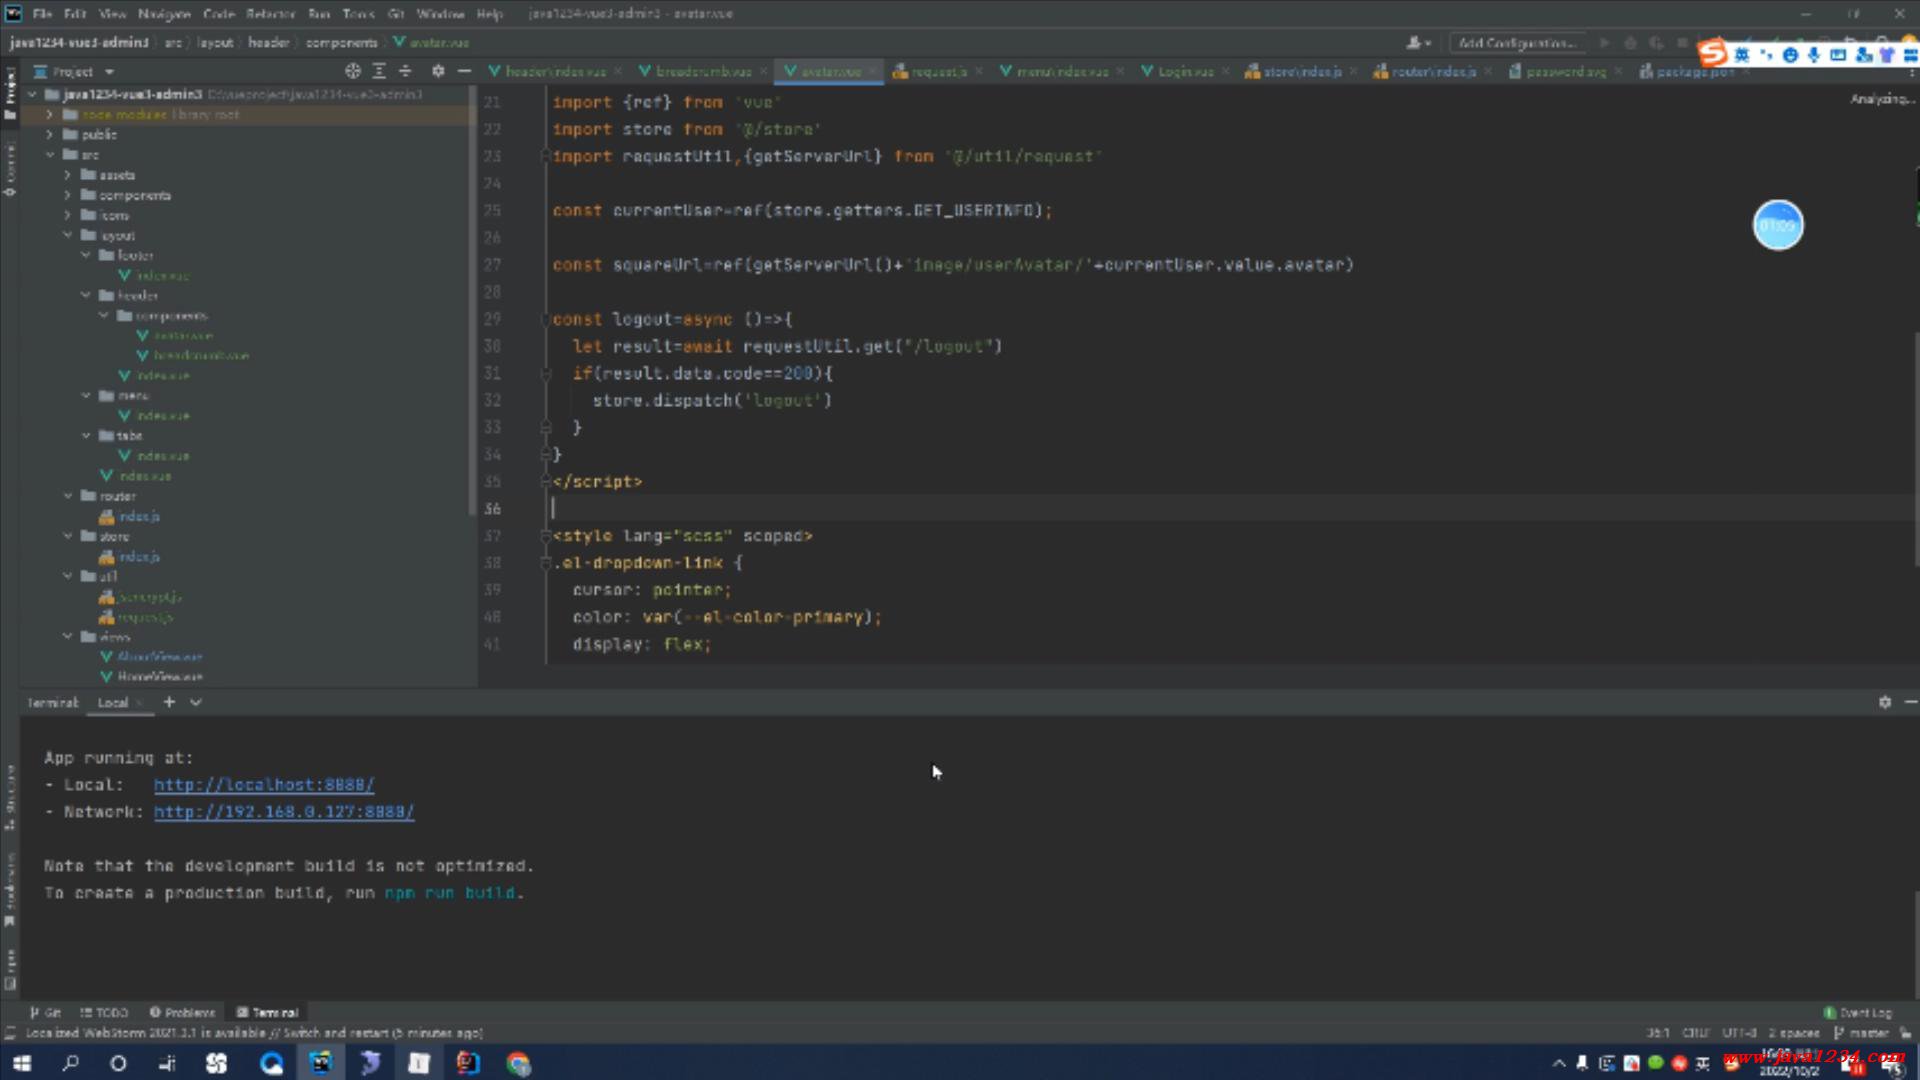Click the WebStorm icon in taskbar
This screenshot has height=1080, width=1920.
320,1063
